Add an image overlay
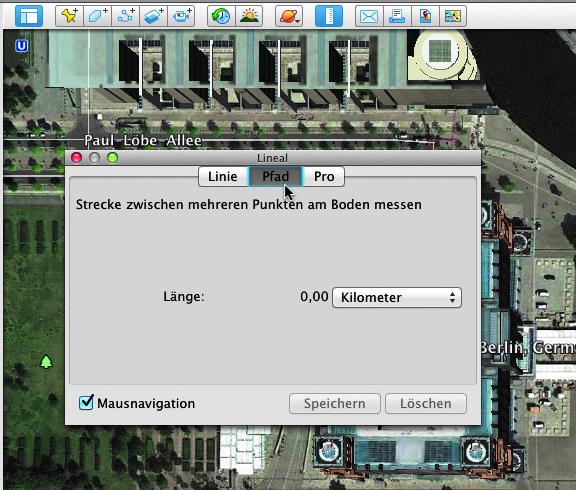The image size is (576, 490). pyautogui.click(x=154, y=16)
